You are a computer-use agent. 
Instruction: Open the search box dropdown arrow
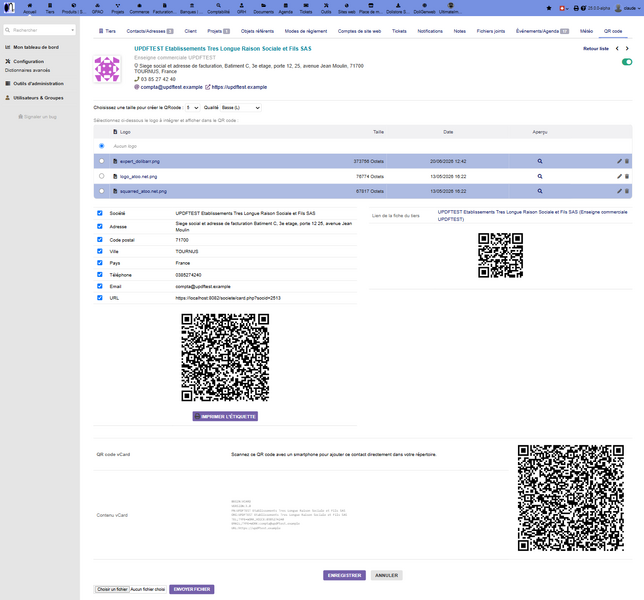73,30
